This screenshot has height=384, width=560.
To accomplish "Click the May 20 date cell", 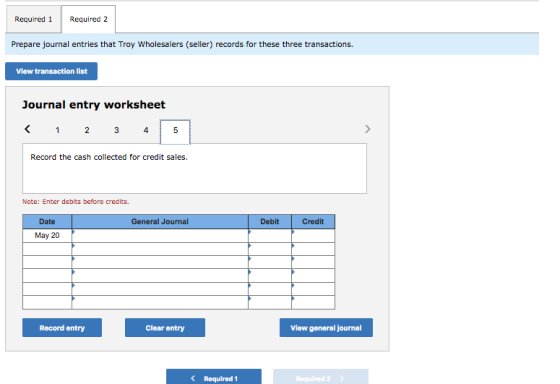I will click(47, 235).
